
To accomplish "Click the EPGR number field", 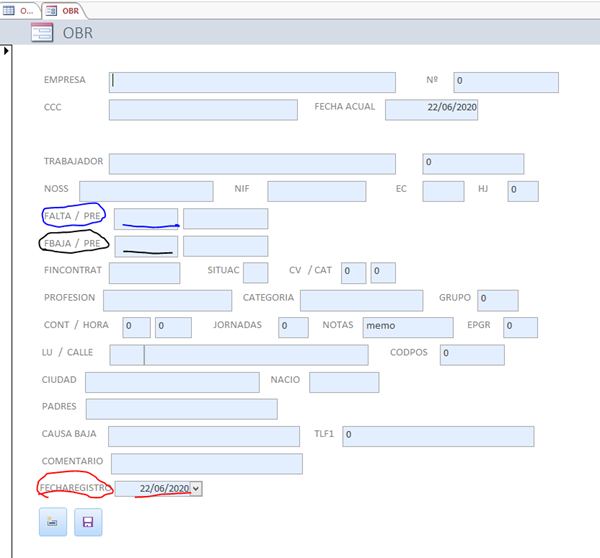I will [520, 328].
